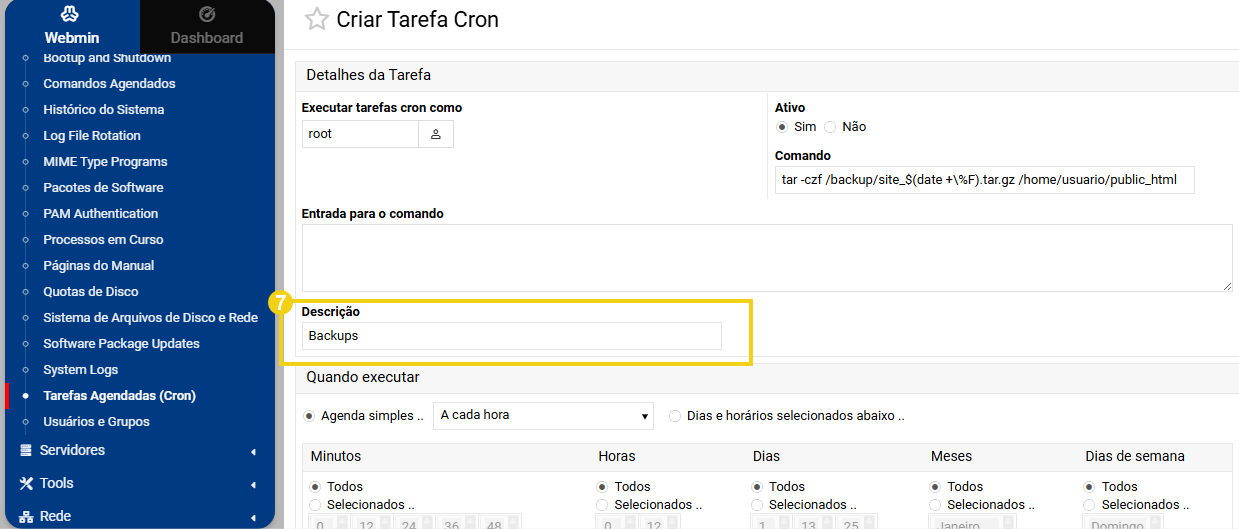Click the Servidores stack icon

pos(26,450)
